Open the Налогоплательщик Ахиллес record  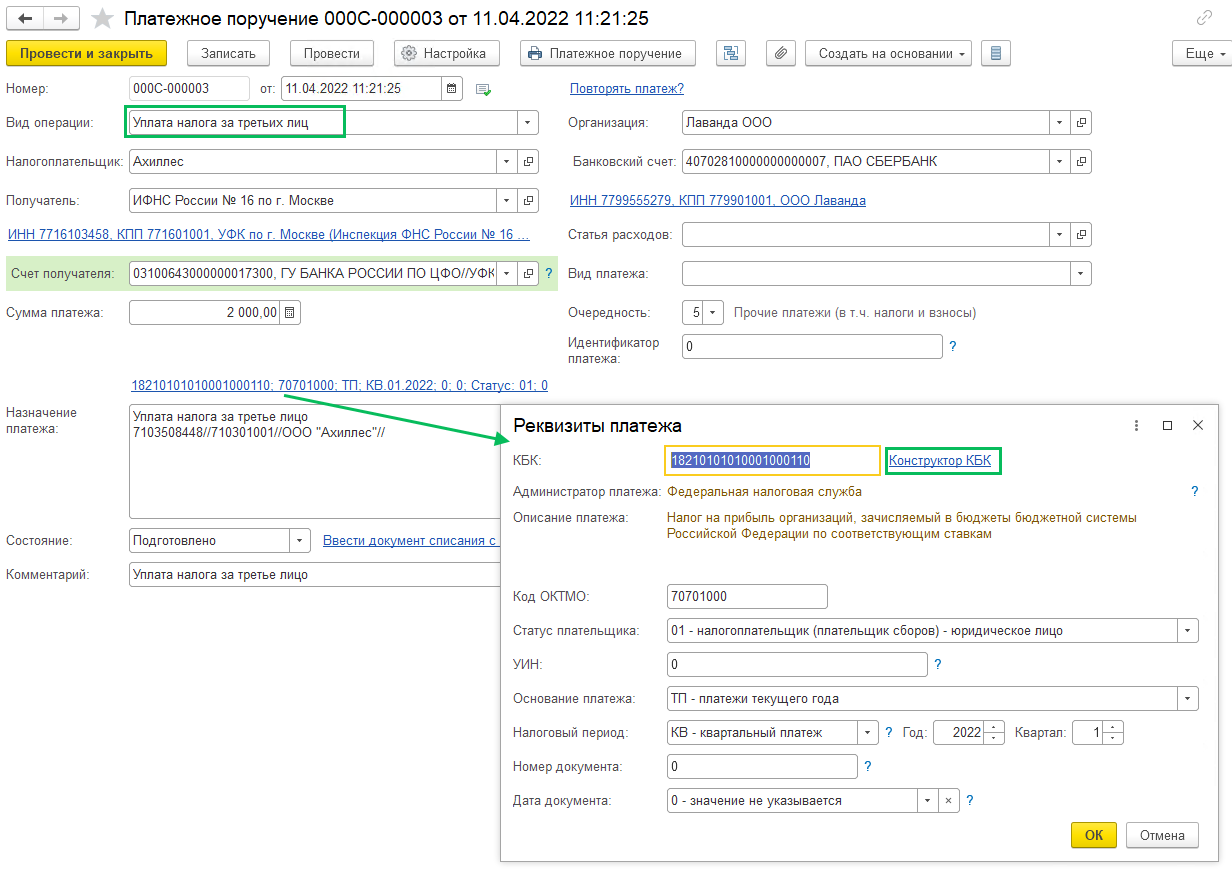pyautogui.click(x=529, y=161)
